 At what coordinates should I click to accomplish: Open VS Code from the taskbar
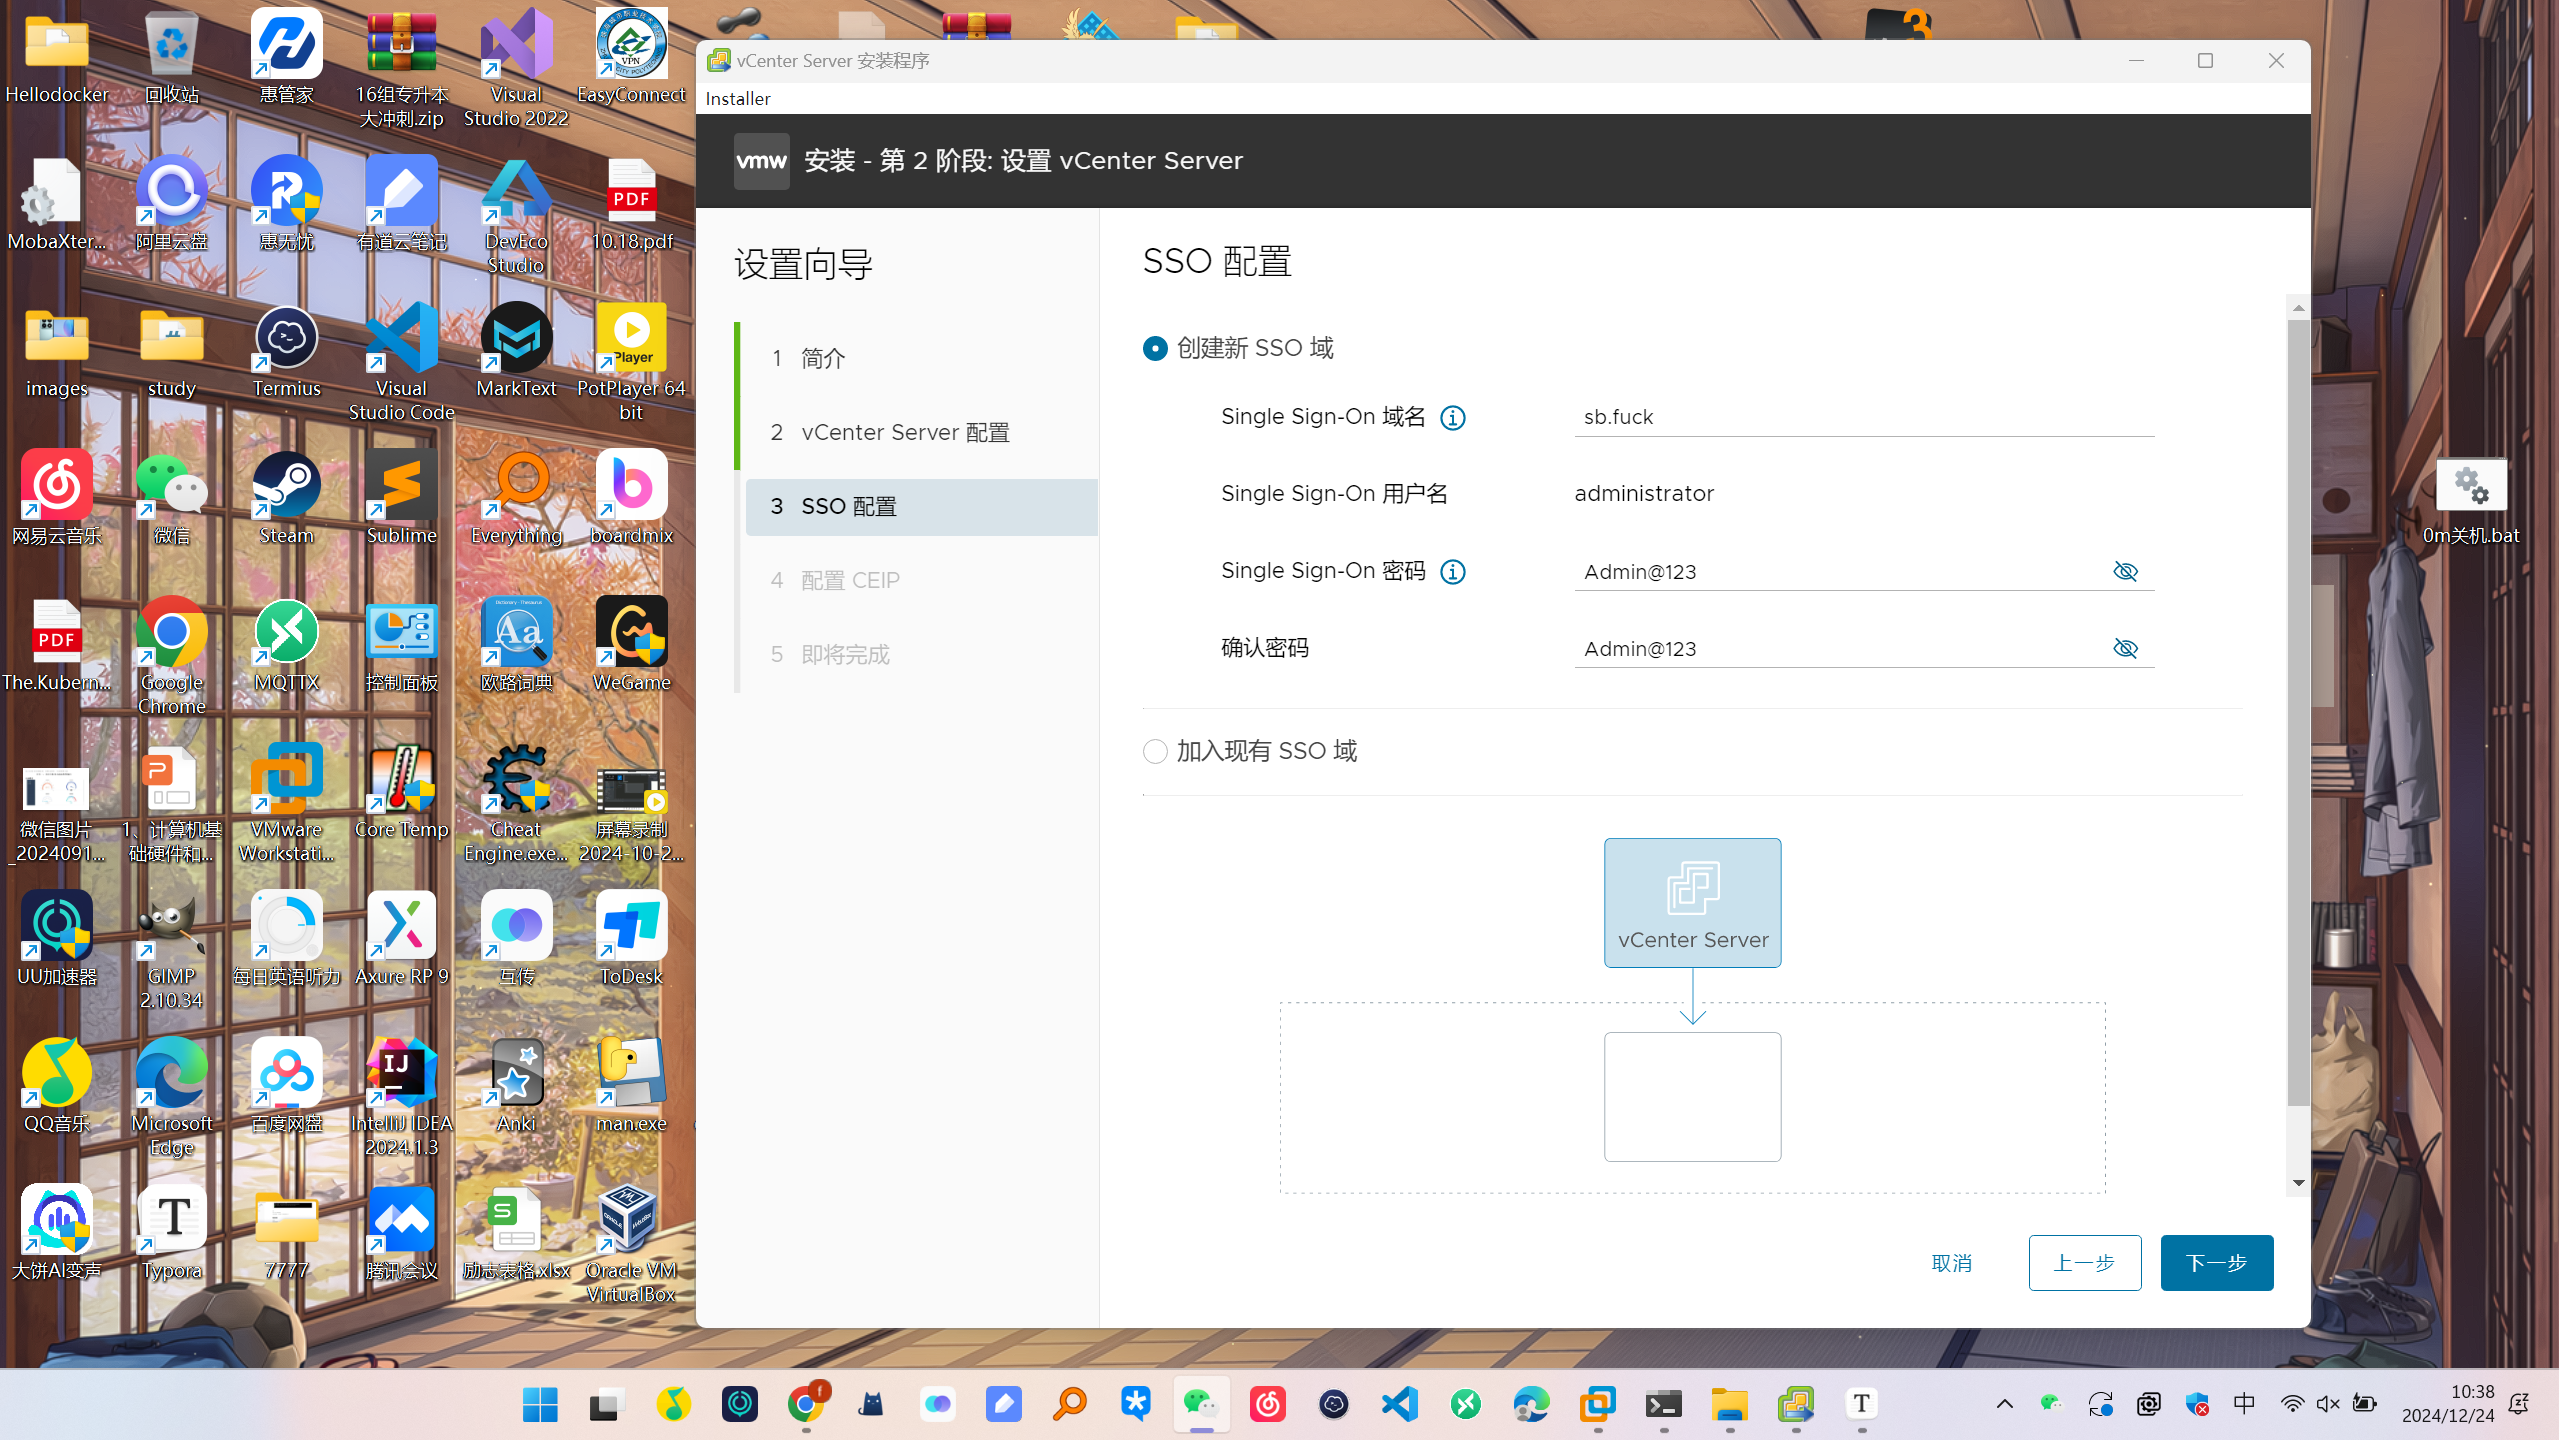tap(1399, 1404)
